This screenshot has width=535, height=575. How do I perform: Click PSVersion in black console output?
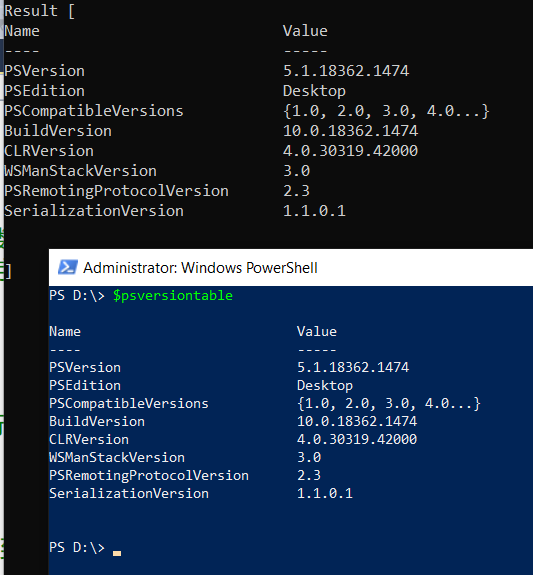point(44,71)
